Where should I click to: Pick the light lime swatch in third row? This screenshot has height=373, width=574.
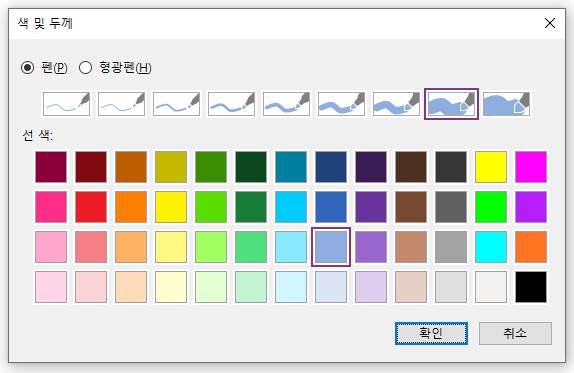point(211,247)
